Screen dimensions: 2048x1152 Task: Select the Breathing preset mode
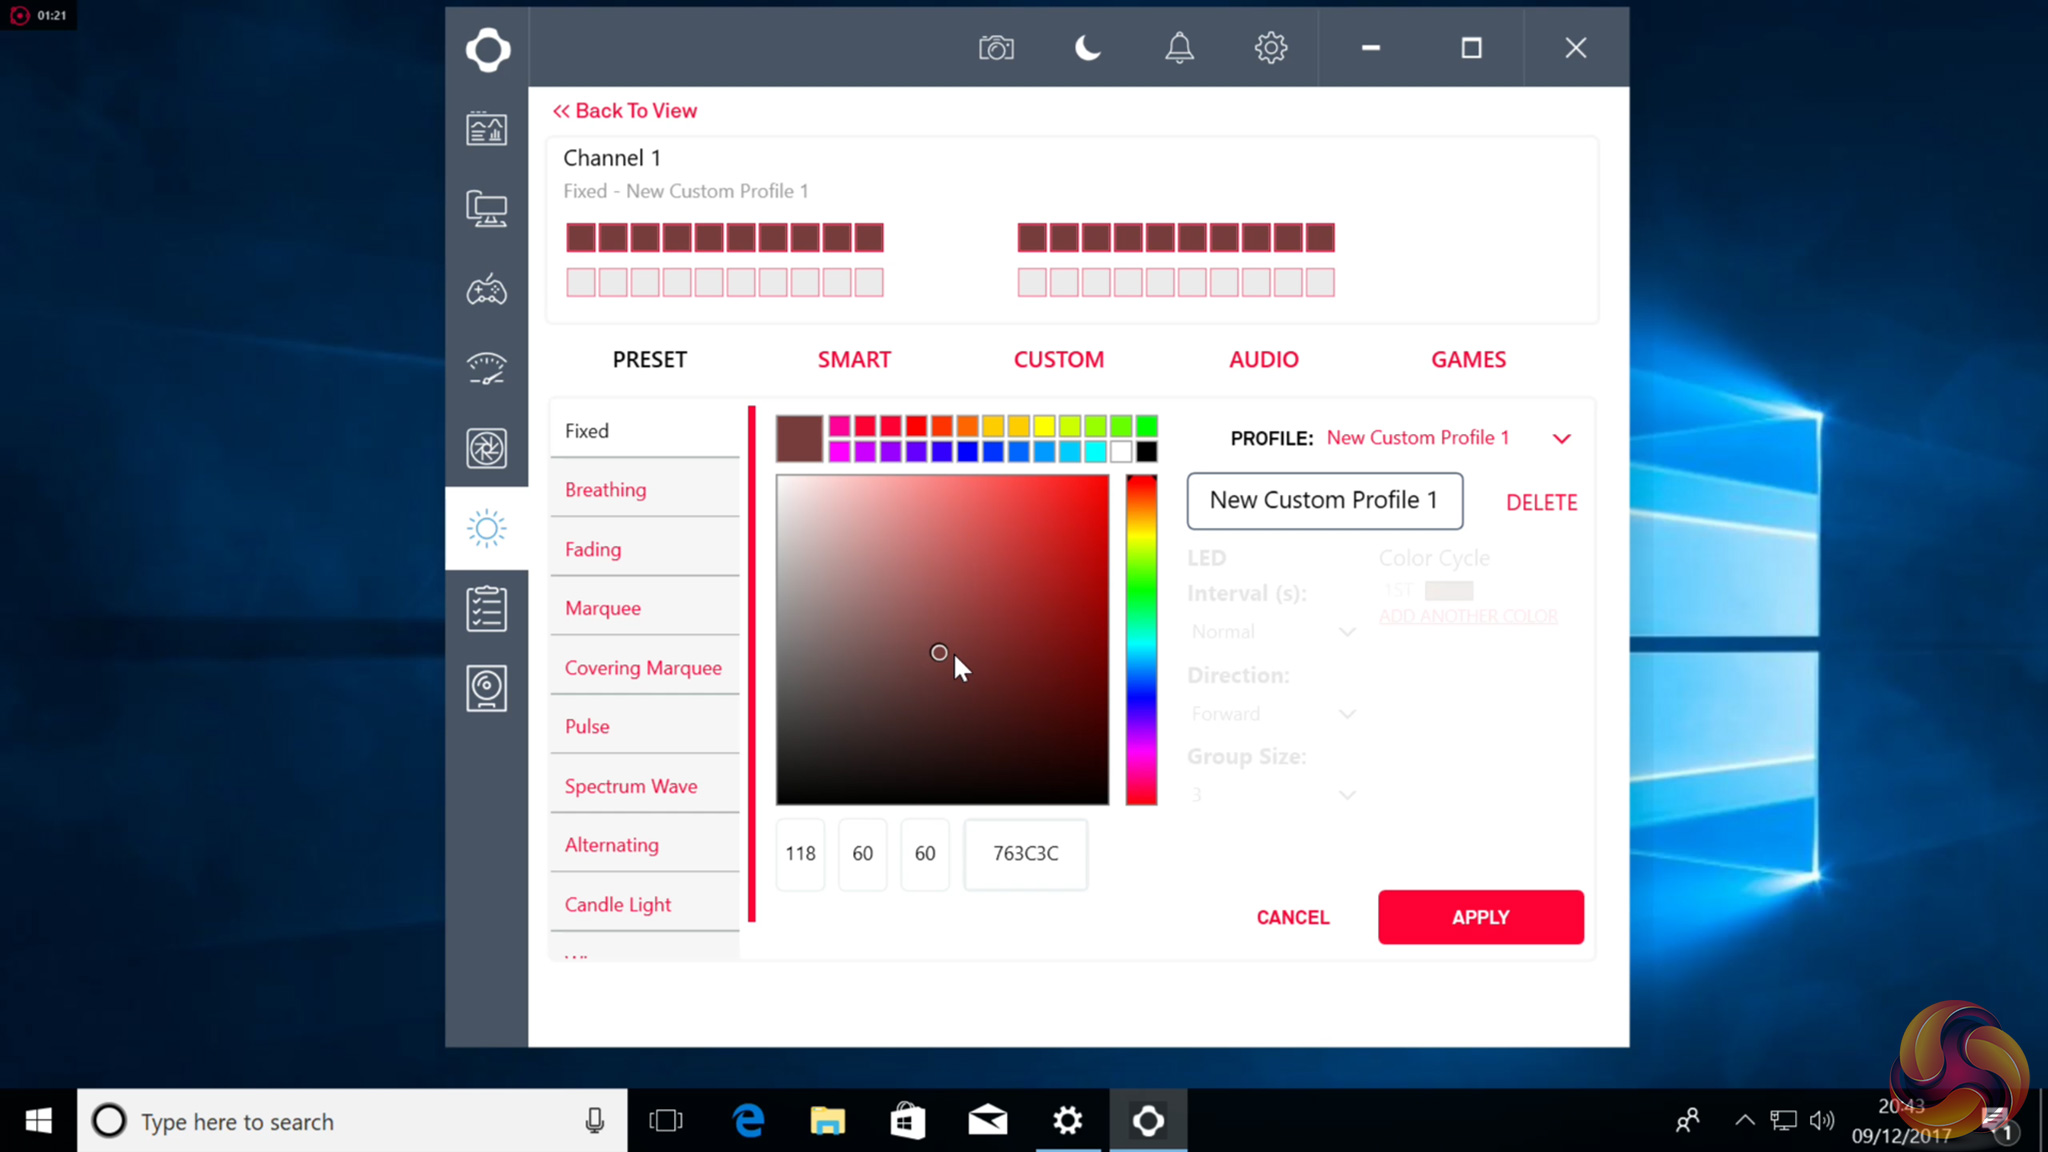(x=605, y=490)
